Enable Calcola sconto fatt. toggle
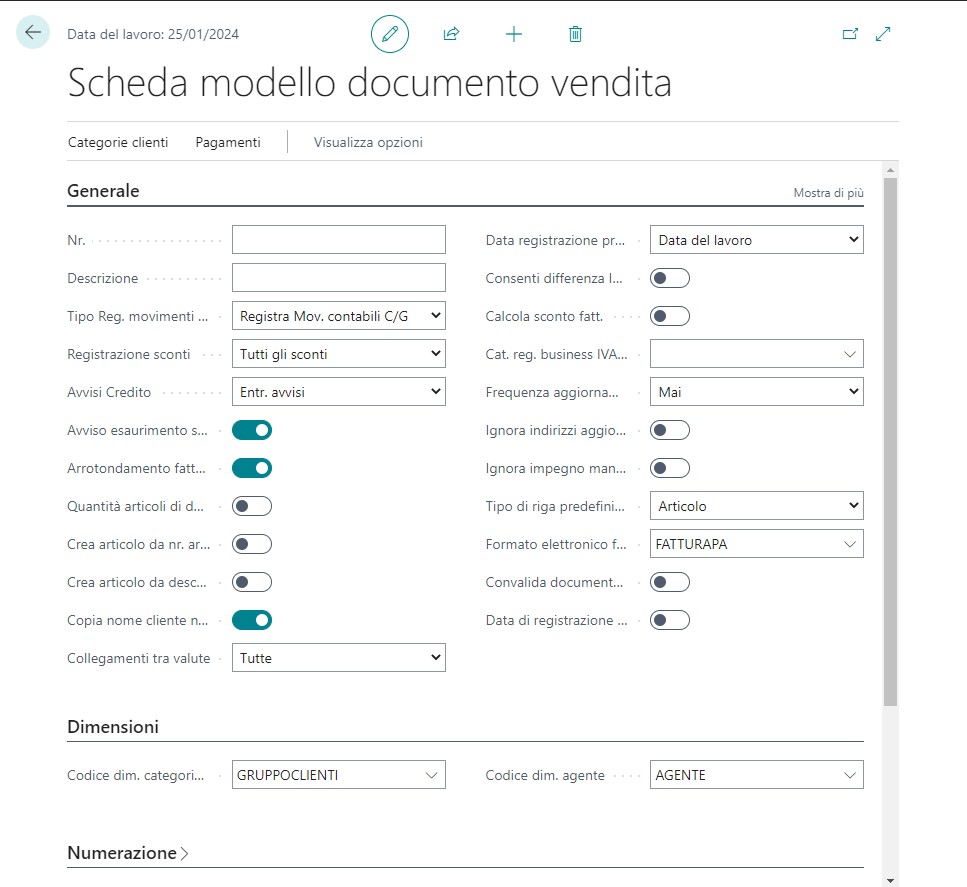Viewport: 967px width, 887px height. (x=670, y=316)
